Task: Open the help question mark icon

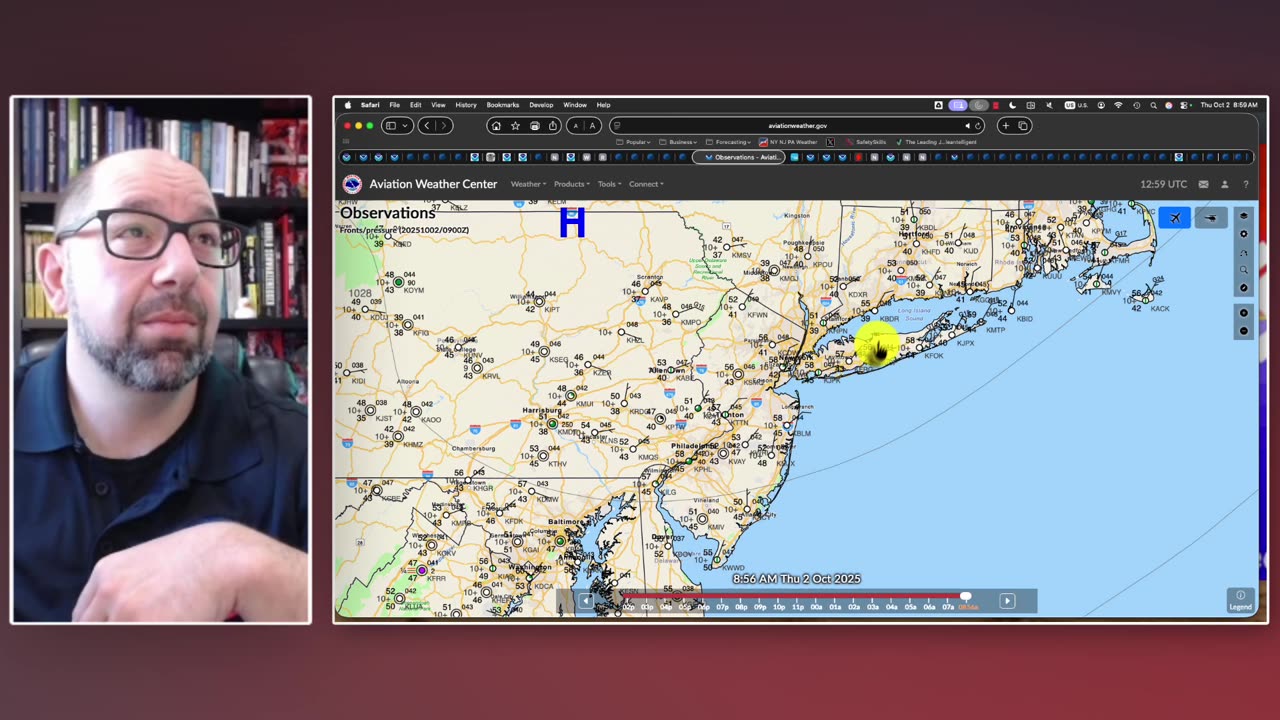Action: 1245,184
